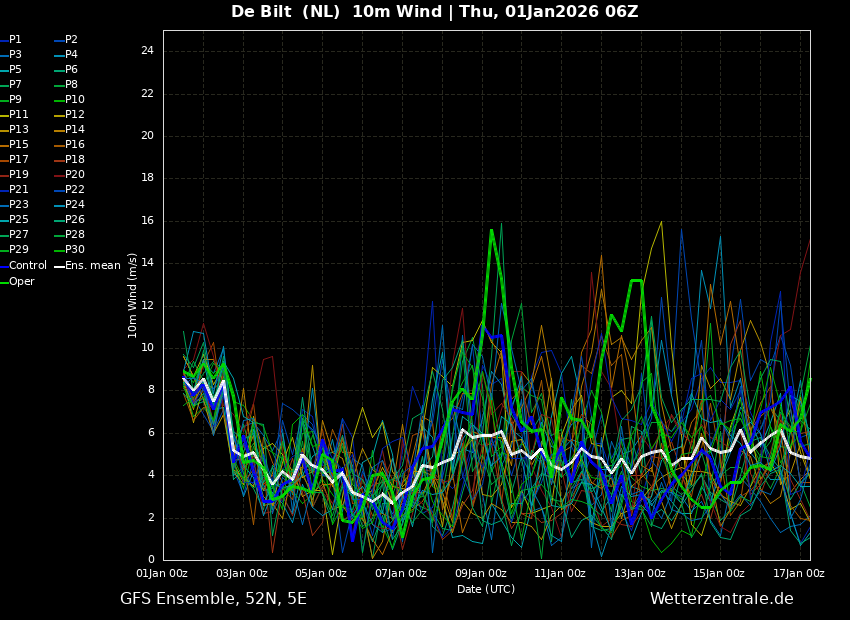The image size is (850, 620).
Task: Pick the 16 value on wind axis
Action: click(x=147, y=221)
